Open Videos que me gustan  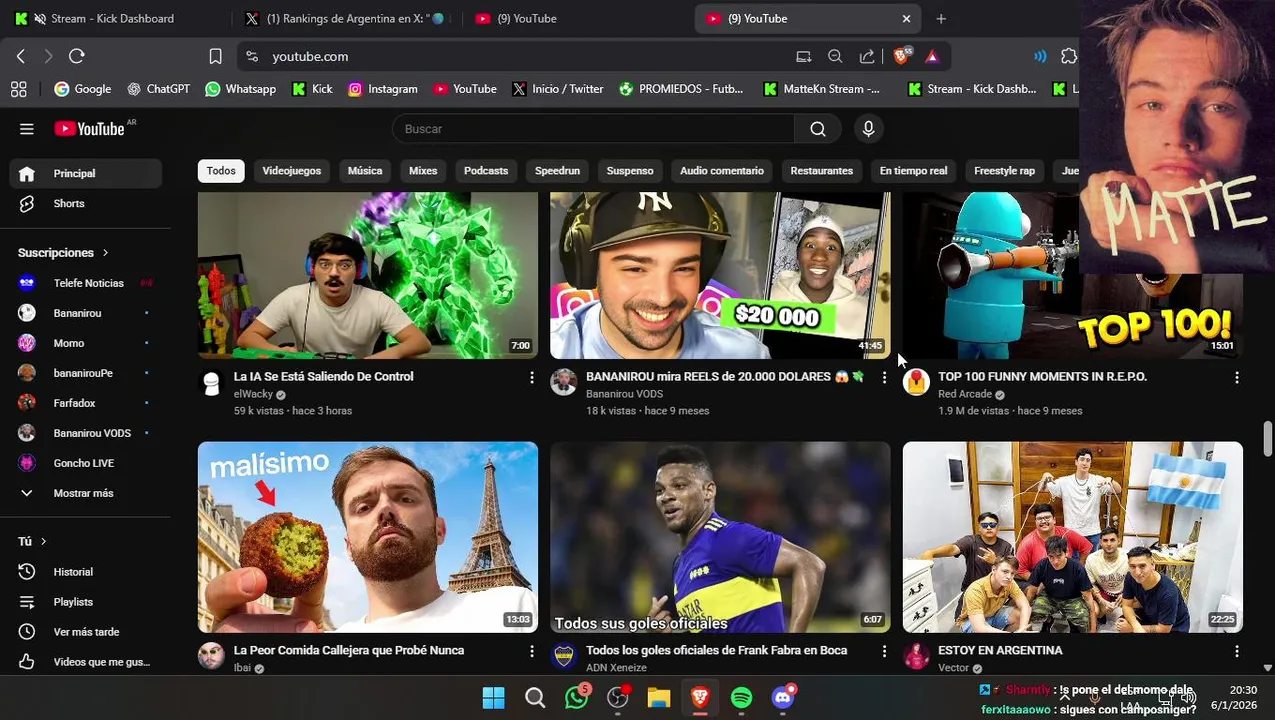[86, 662]
